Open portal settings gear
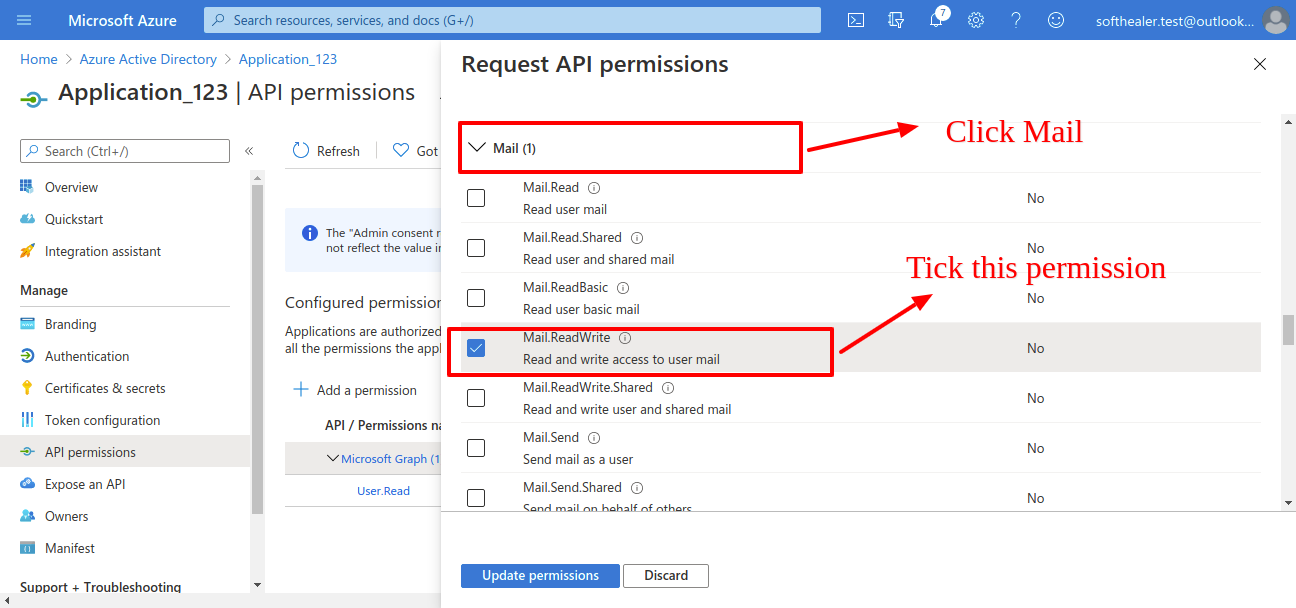Viewport: 1296px width, 608px height. tap(976, 20)
